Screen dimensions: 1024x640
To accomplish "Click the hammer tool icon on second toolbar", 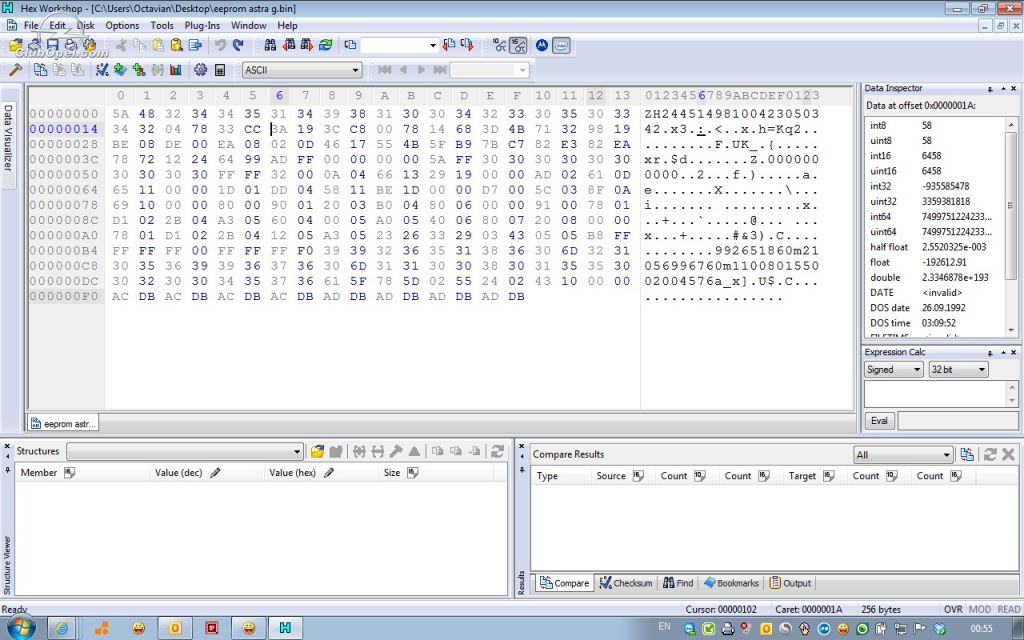I will point(16,70).
